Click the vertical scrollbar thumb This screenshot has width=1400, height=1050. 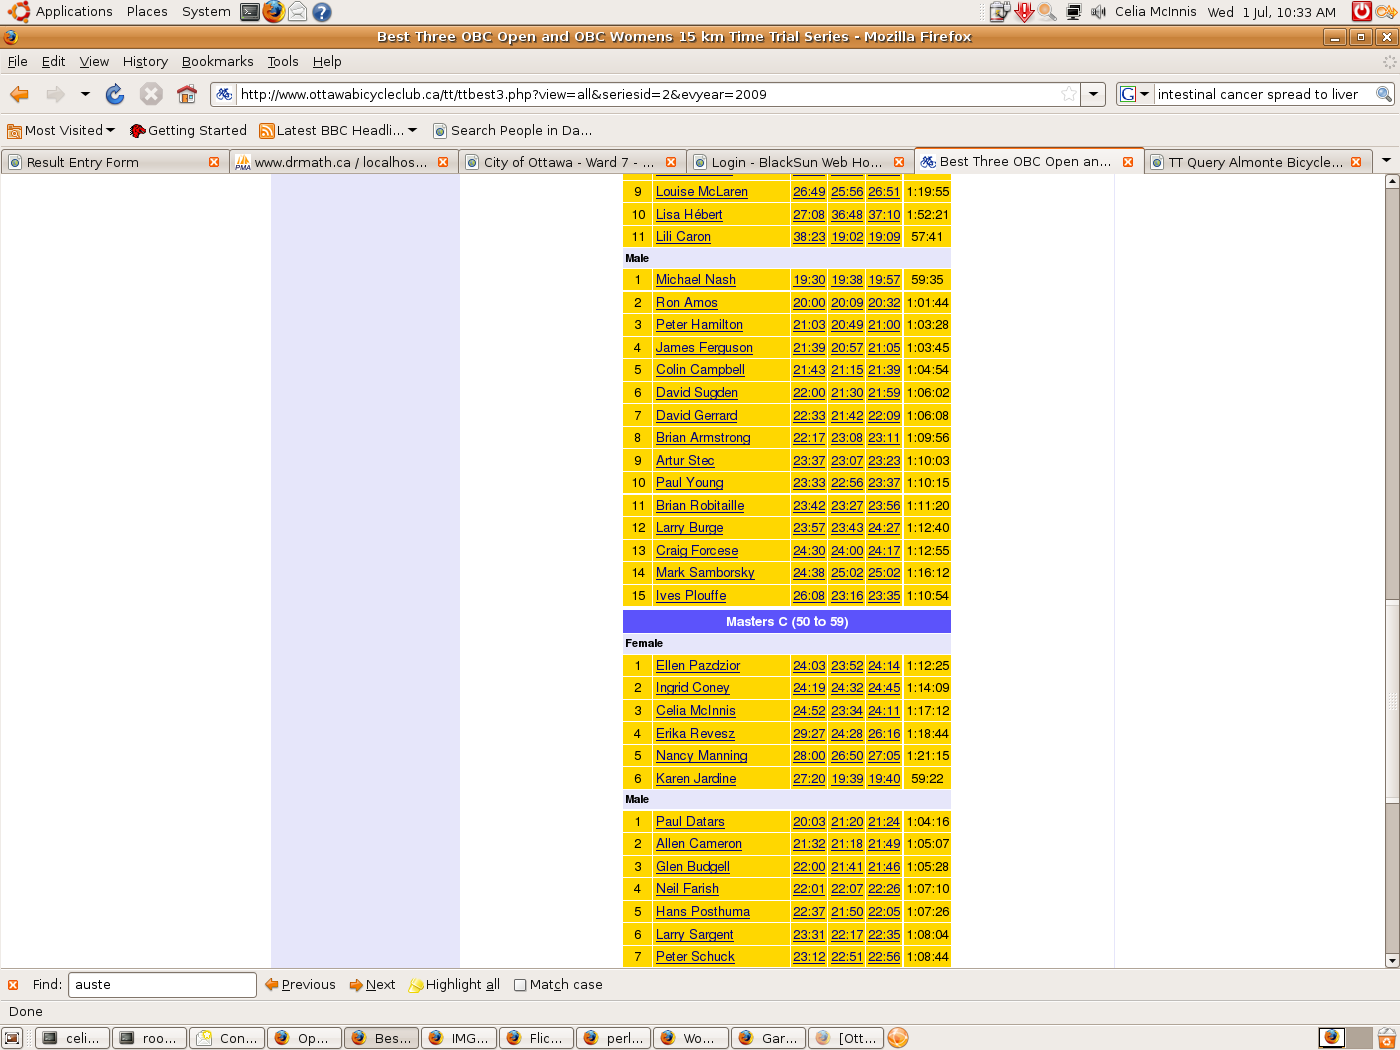(x=1391, y=700)
